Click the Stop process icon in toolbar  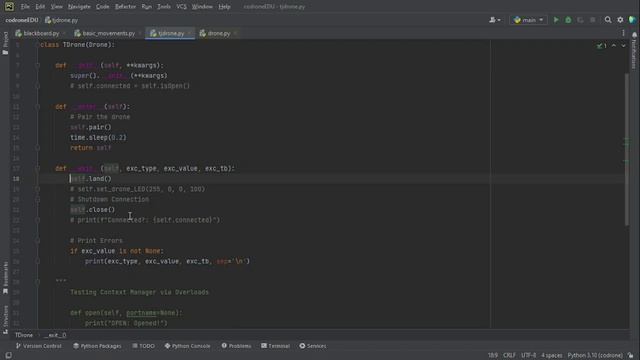tap(593, 20)
